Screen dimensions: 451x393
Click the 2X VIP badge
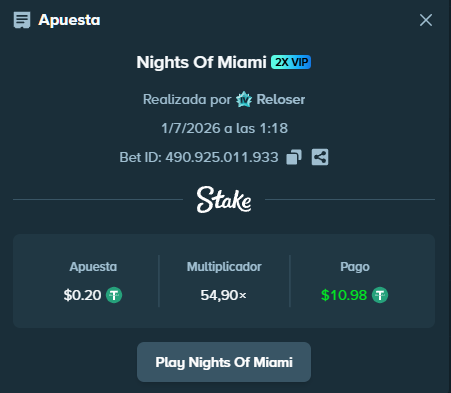point(291,62)
